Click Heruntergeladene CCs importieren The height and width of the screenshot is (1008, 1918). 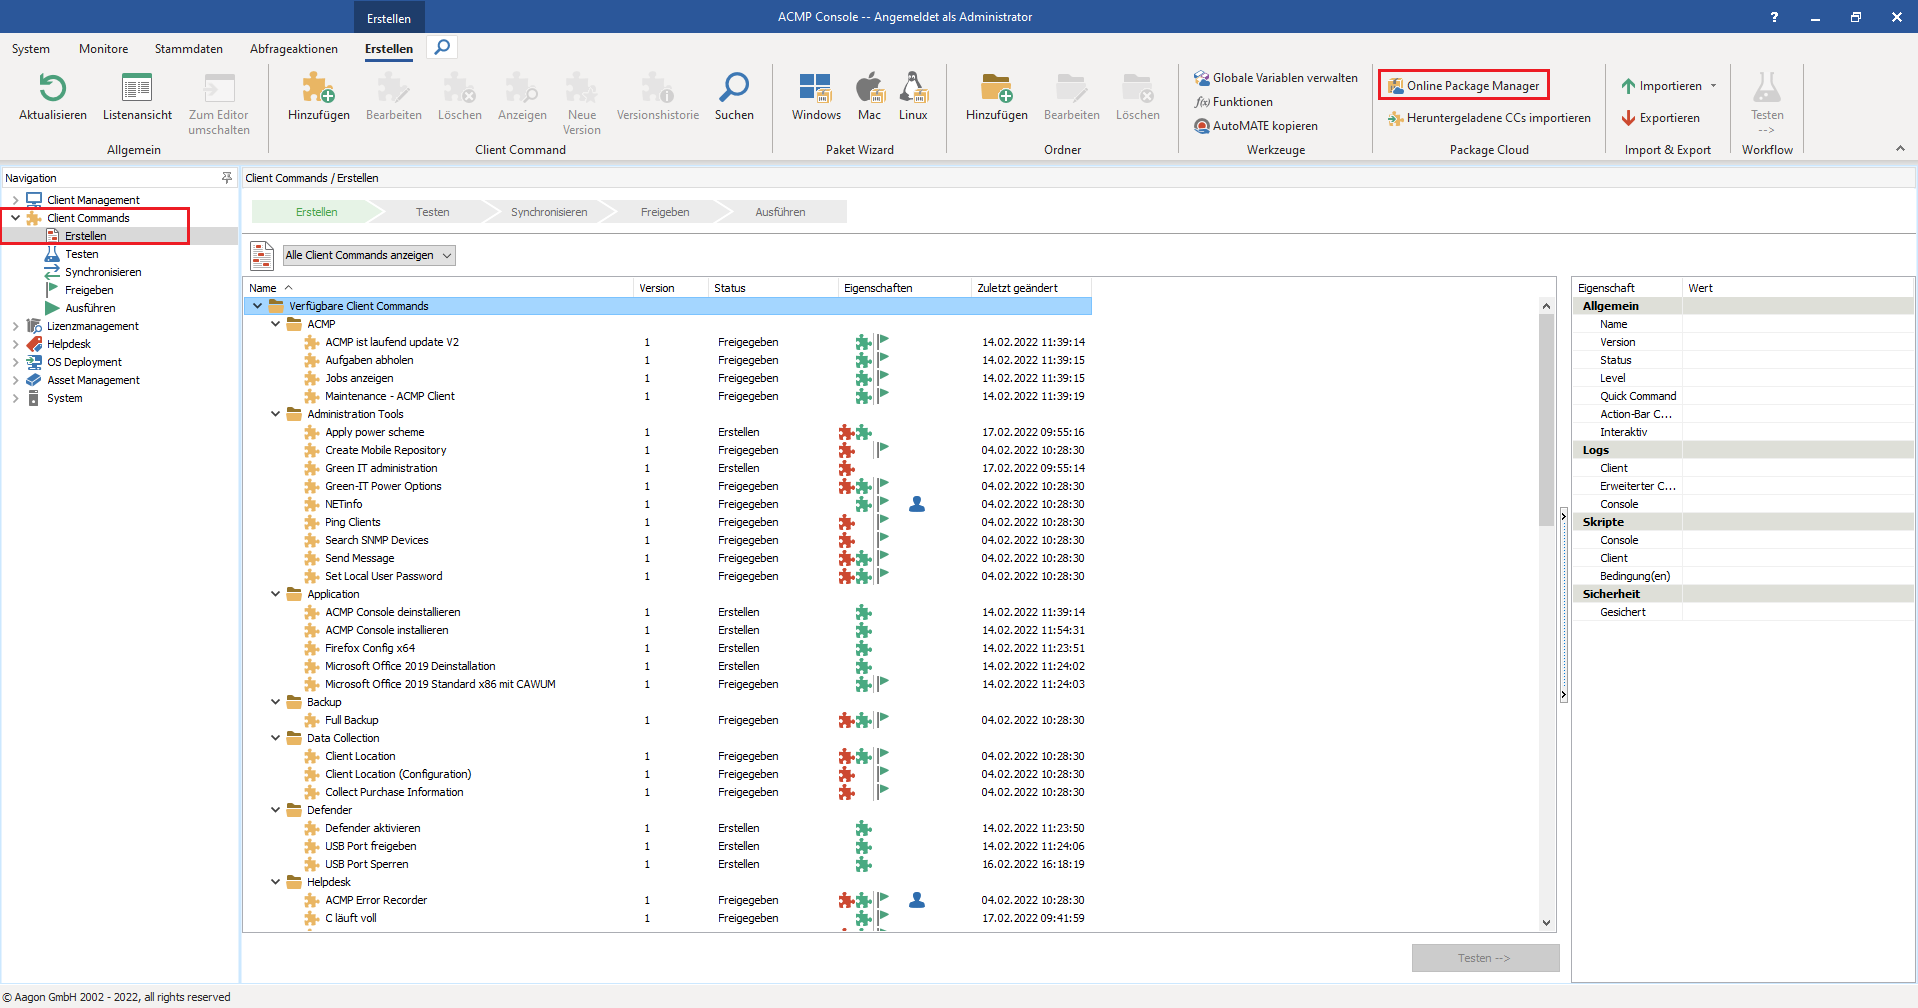[x=1489, y=118]
